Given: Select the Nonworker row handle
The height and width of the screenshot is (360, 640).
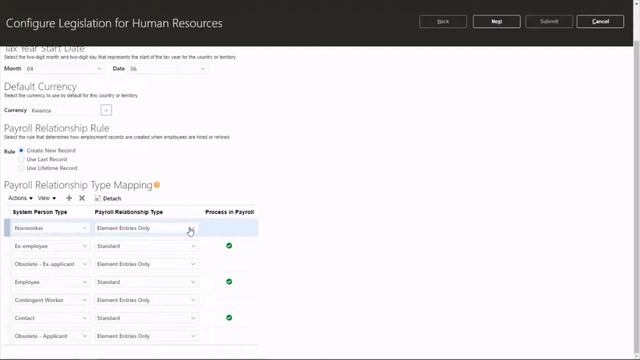Looking at the screenshot, I should (x=7, y=228).
